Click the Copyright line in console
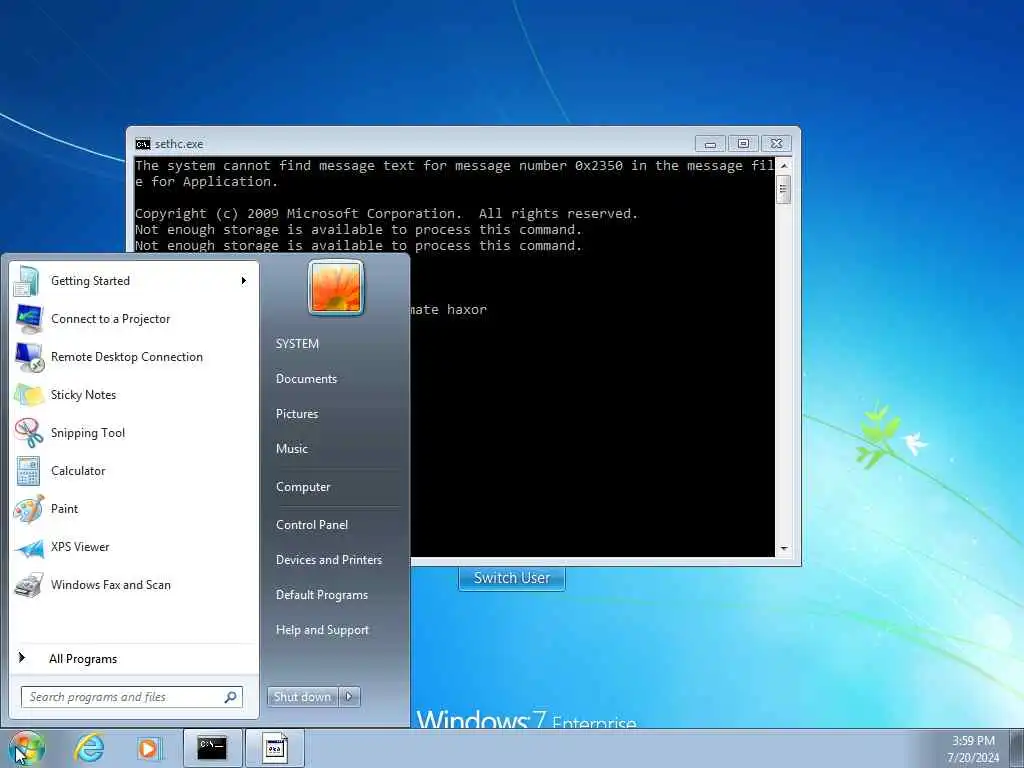 (x=386, y=214)
